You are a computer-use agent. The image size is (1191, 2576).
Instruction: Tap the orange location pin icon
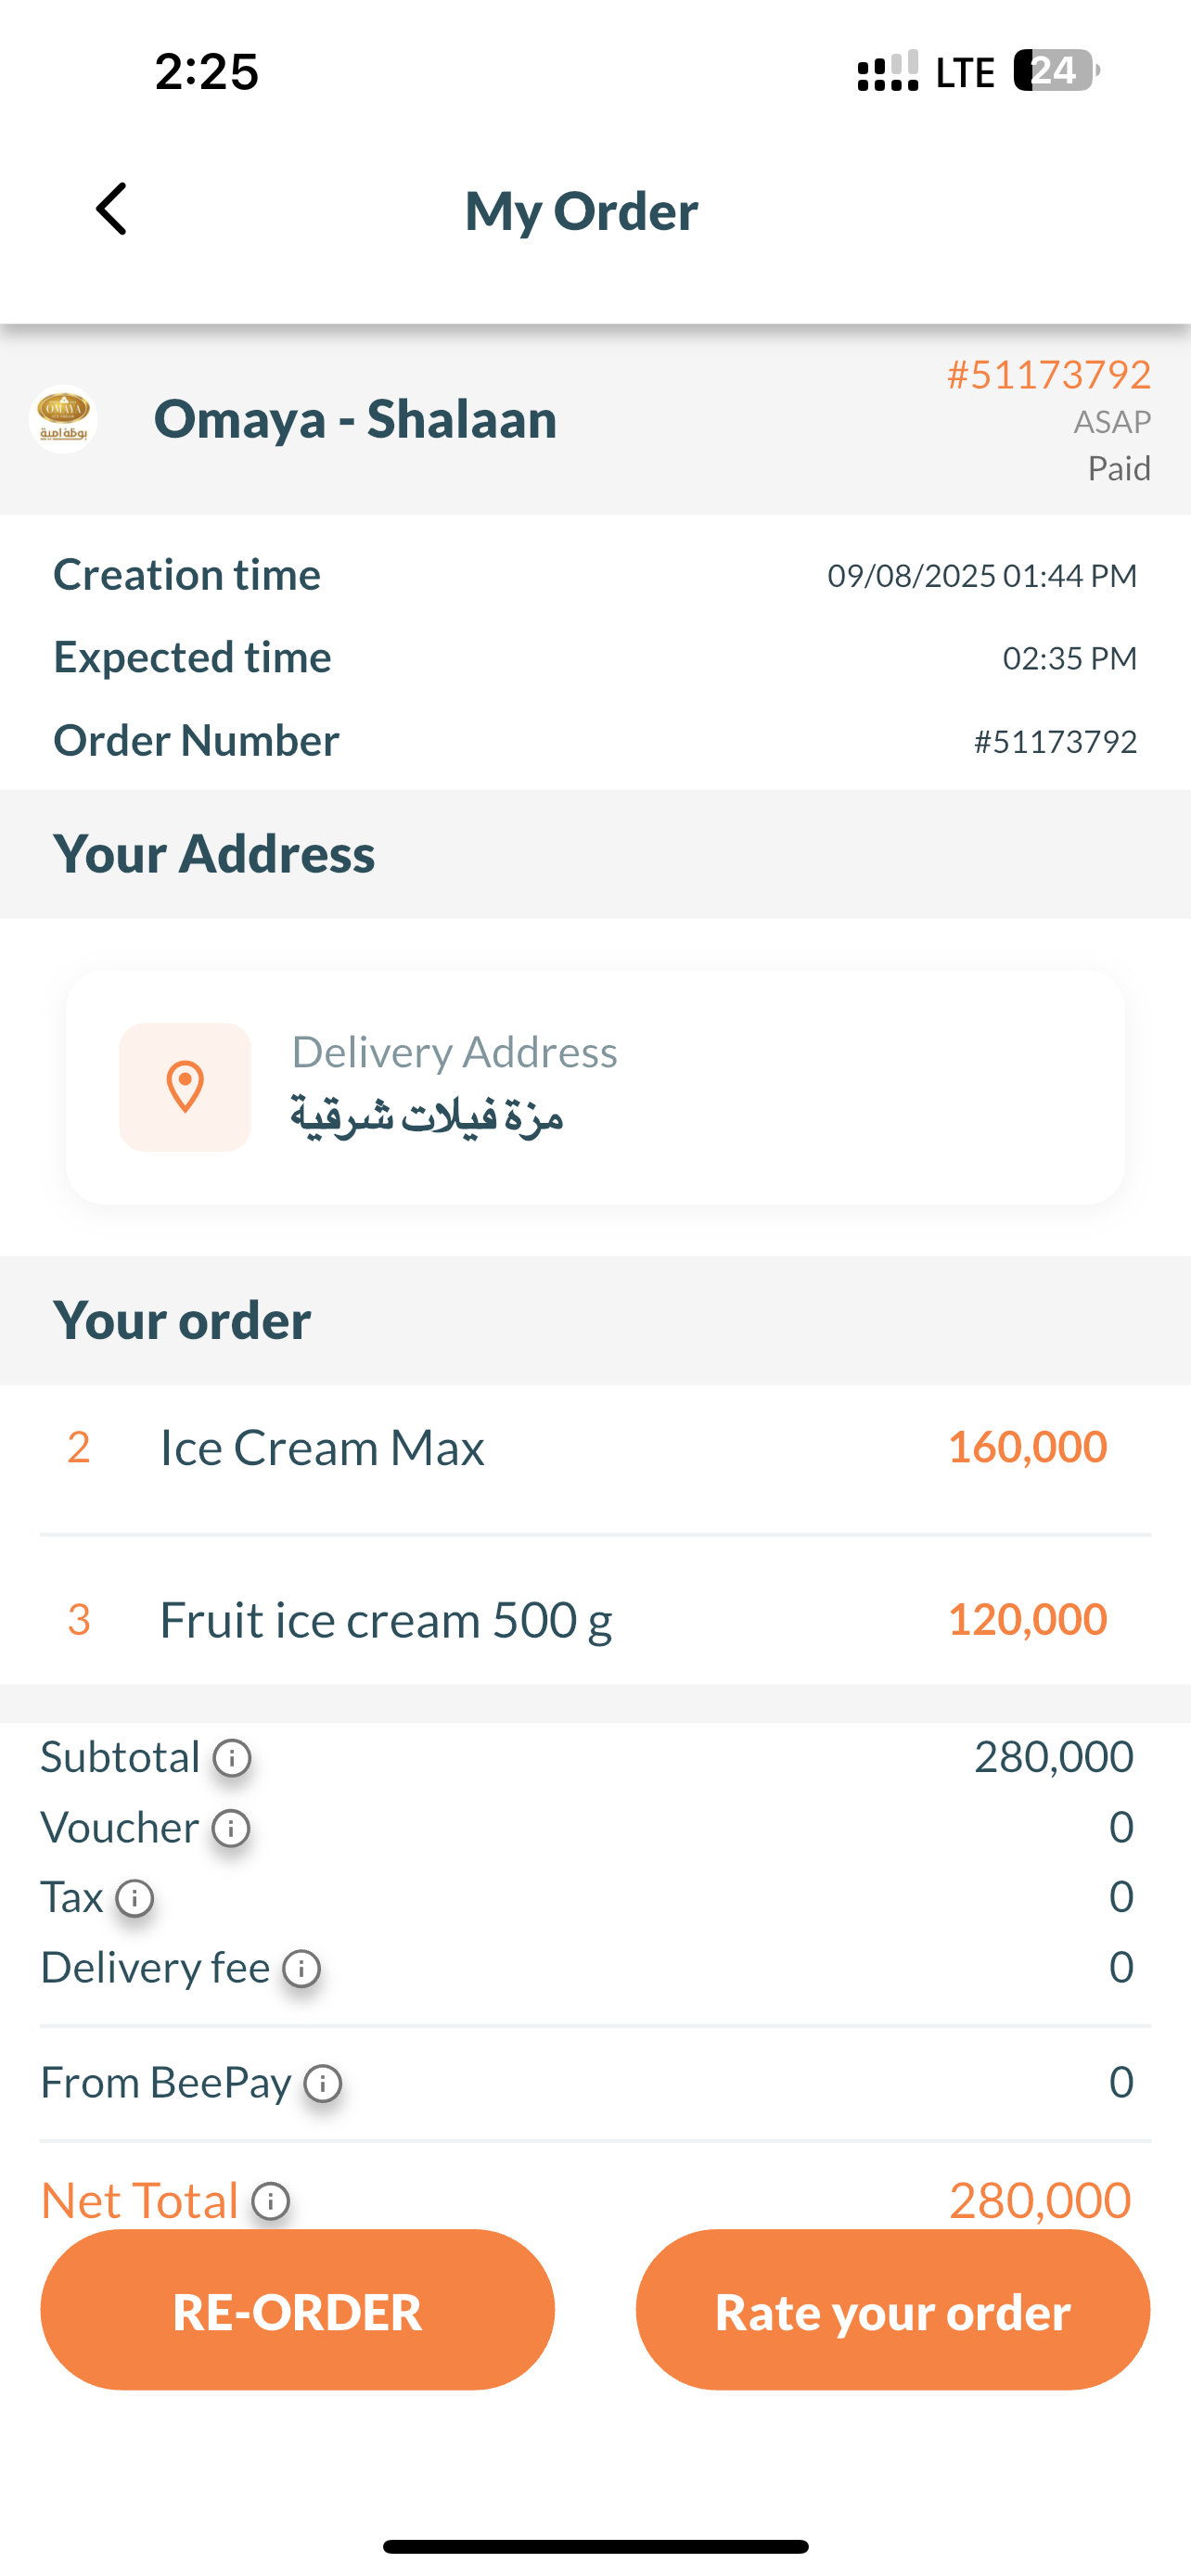185,1087
